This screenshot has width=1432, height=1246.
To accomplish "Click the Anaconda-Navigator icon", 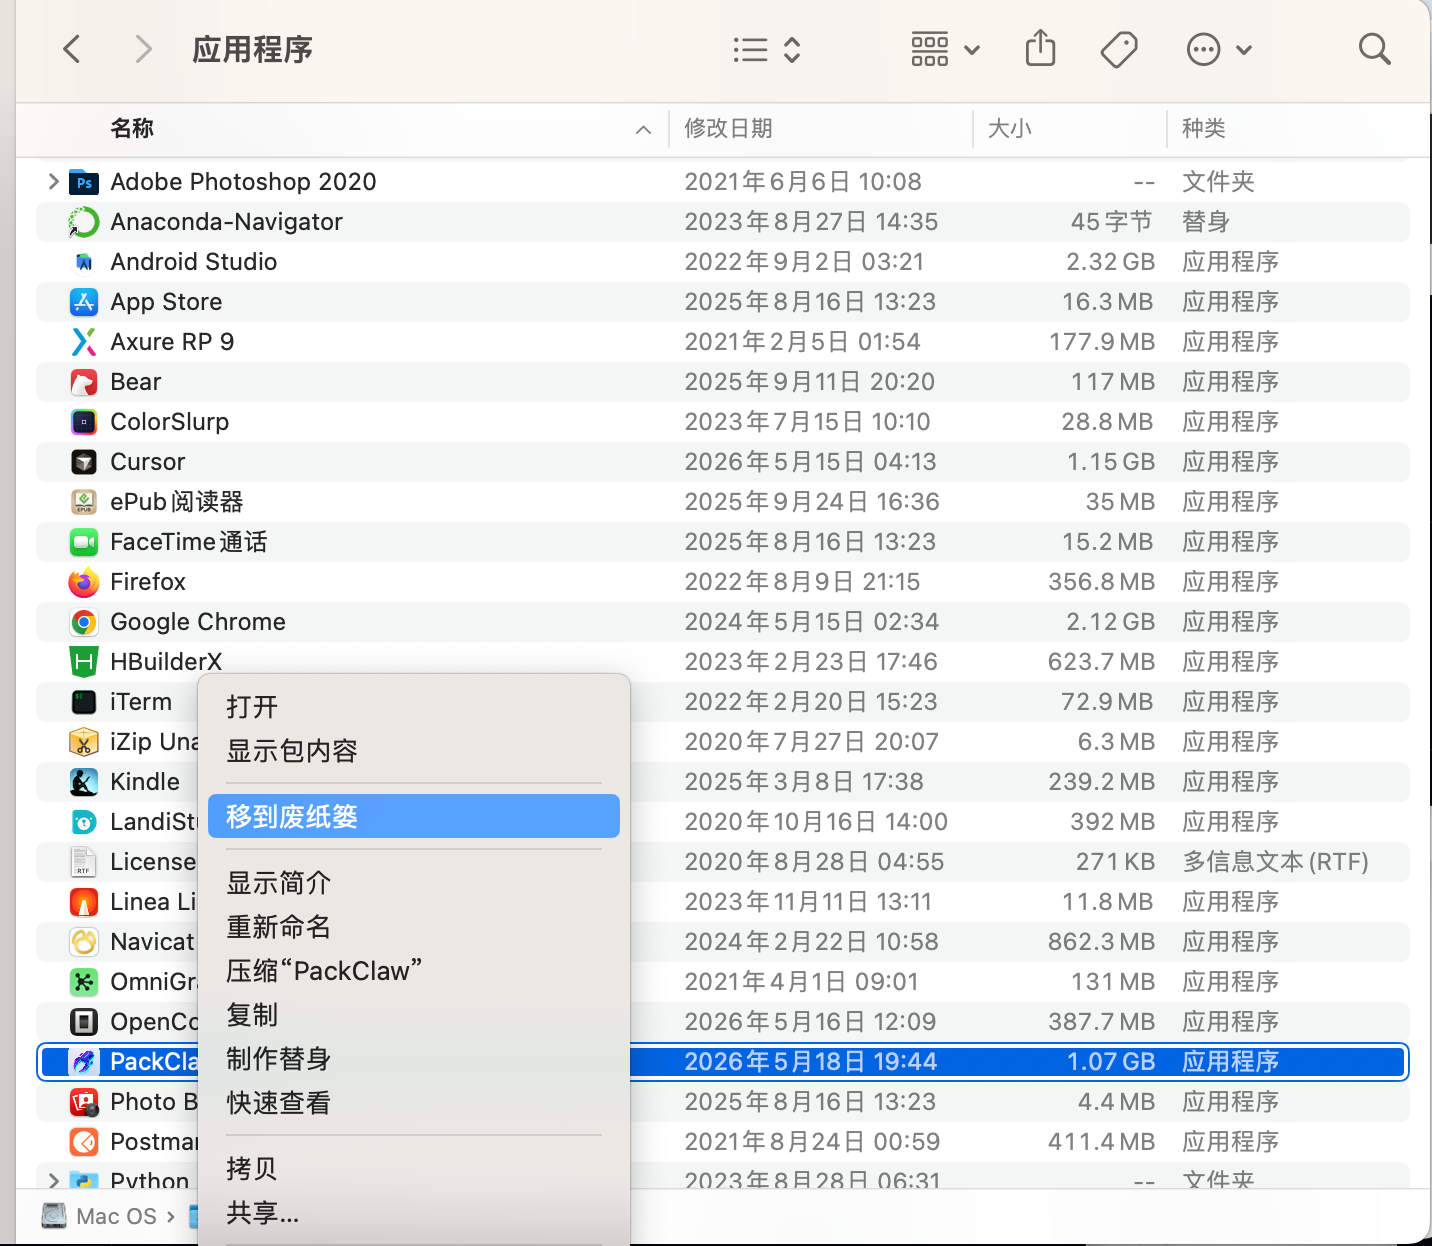I will point(84,222).
